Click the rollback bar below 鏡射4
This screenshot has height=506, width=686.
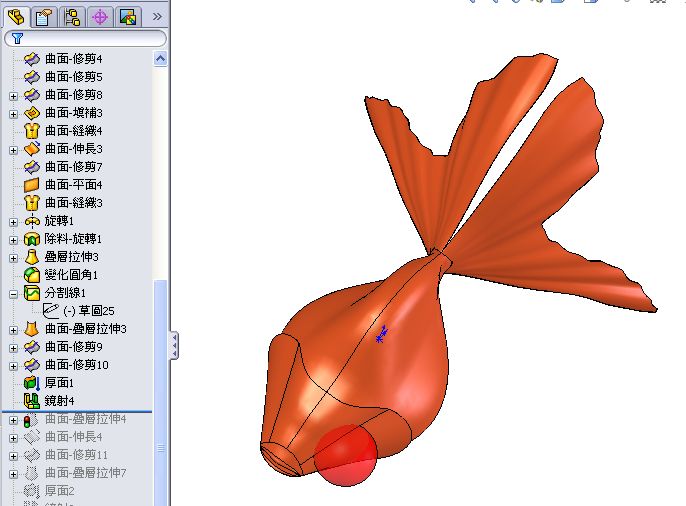pyautogui.click(x=77, y=412)
